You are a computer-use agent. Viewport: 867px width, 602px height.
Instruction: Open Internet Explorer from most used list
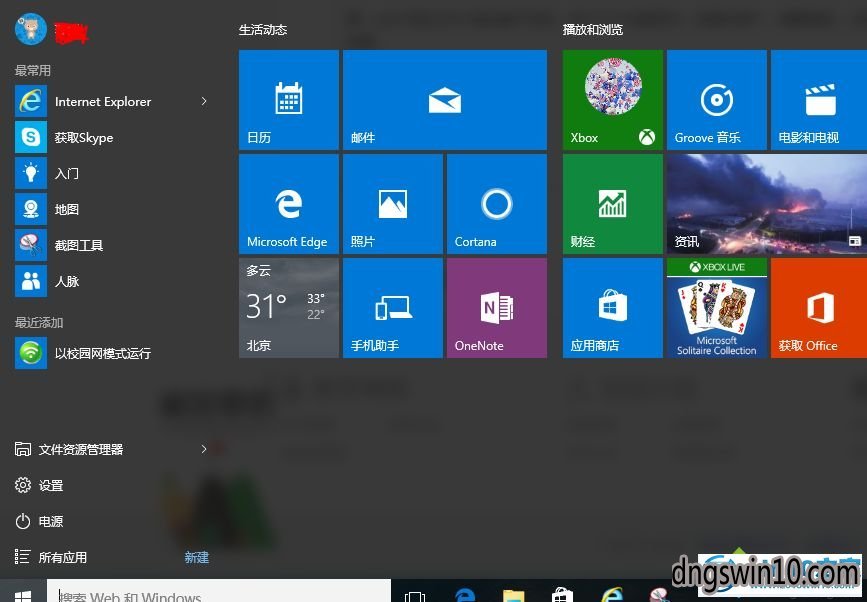tap(103, 101)
